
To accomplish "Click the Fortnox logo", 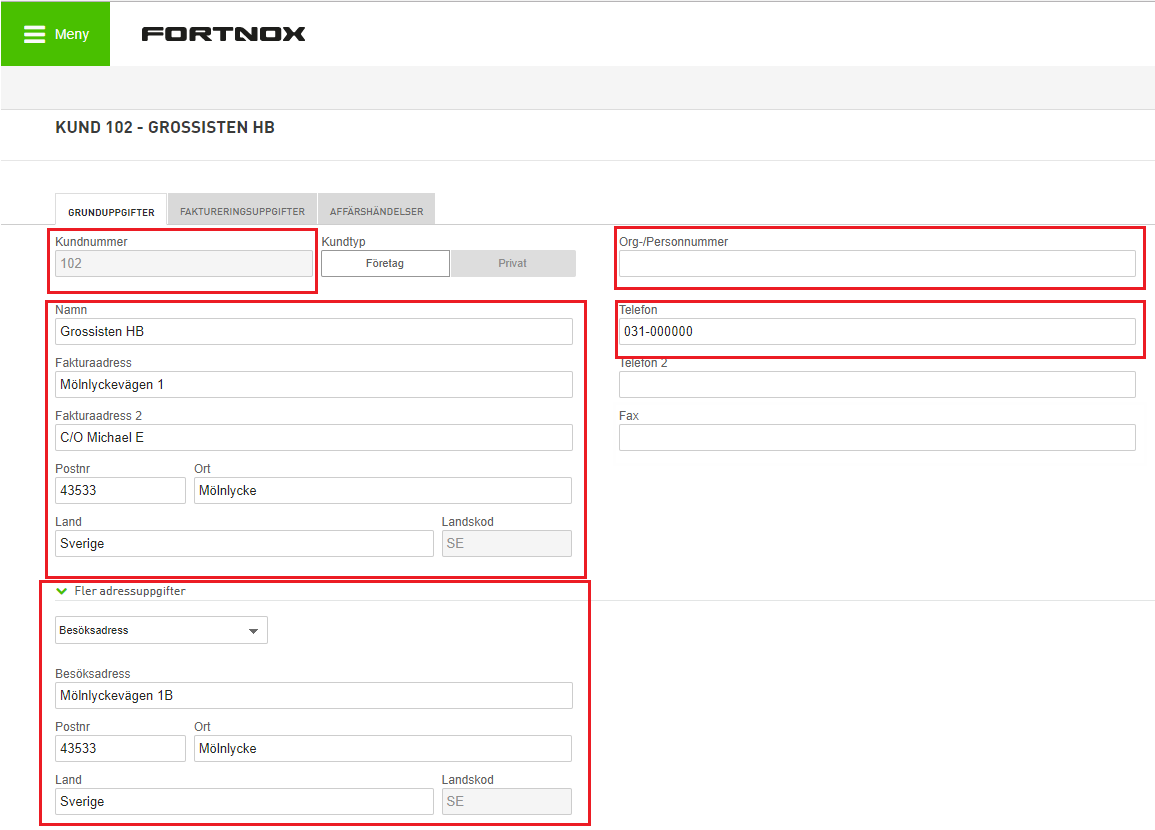I will coord(223,34).
